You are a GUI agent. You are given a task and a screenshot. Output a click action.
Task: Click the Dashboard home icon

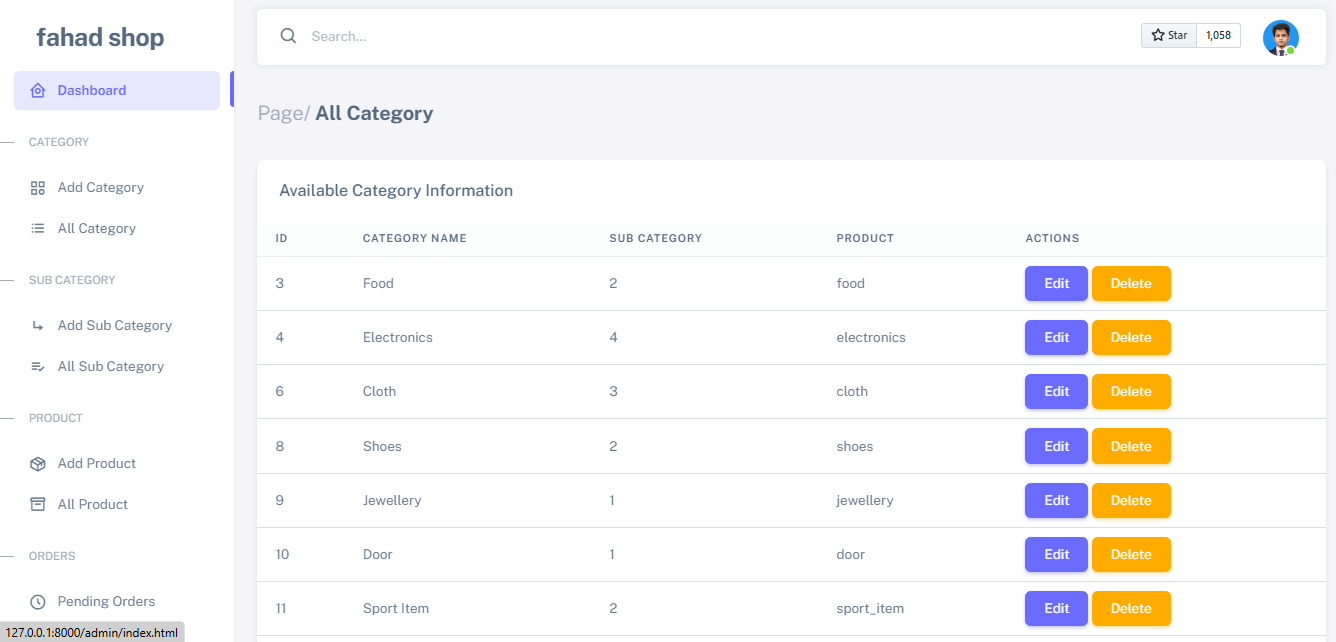tap(38, 90)
